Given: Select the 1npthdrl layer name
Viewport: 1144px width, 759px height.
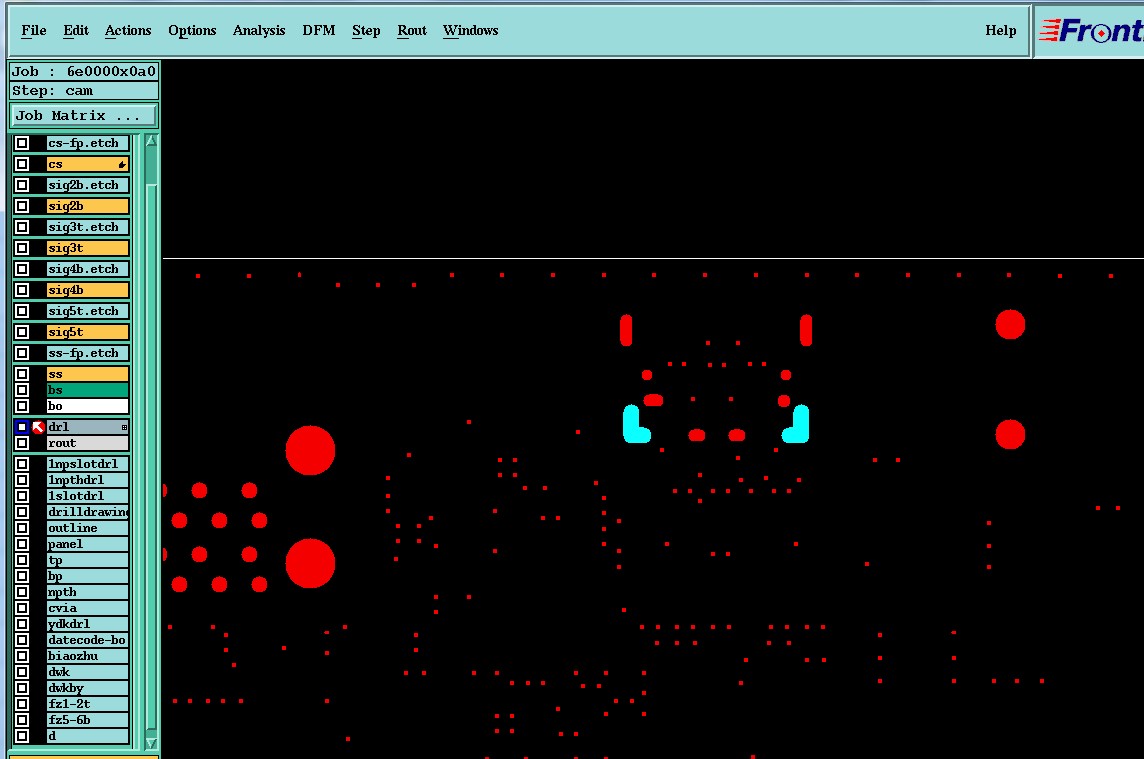Looking at the screenshot, I should 88,479.
